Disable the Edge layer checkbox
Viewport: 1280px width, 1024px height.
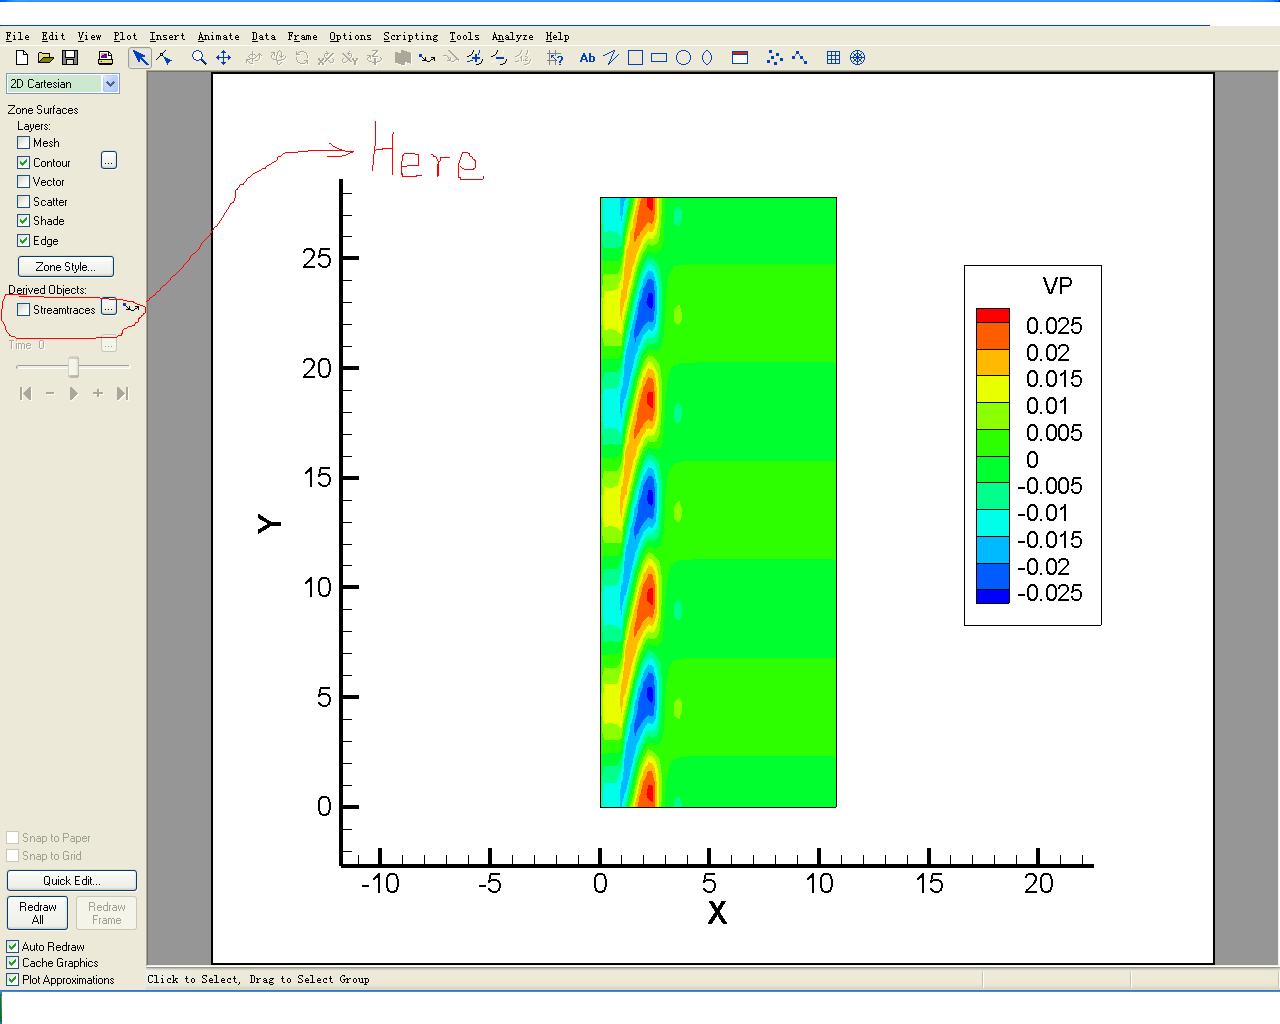point(23,240)
